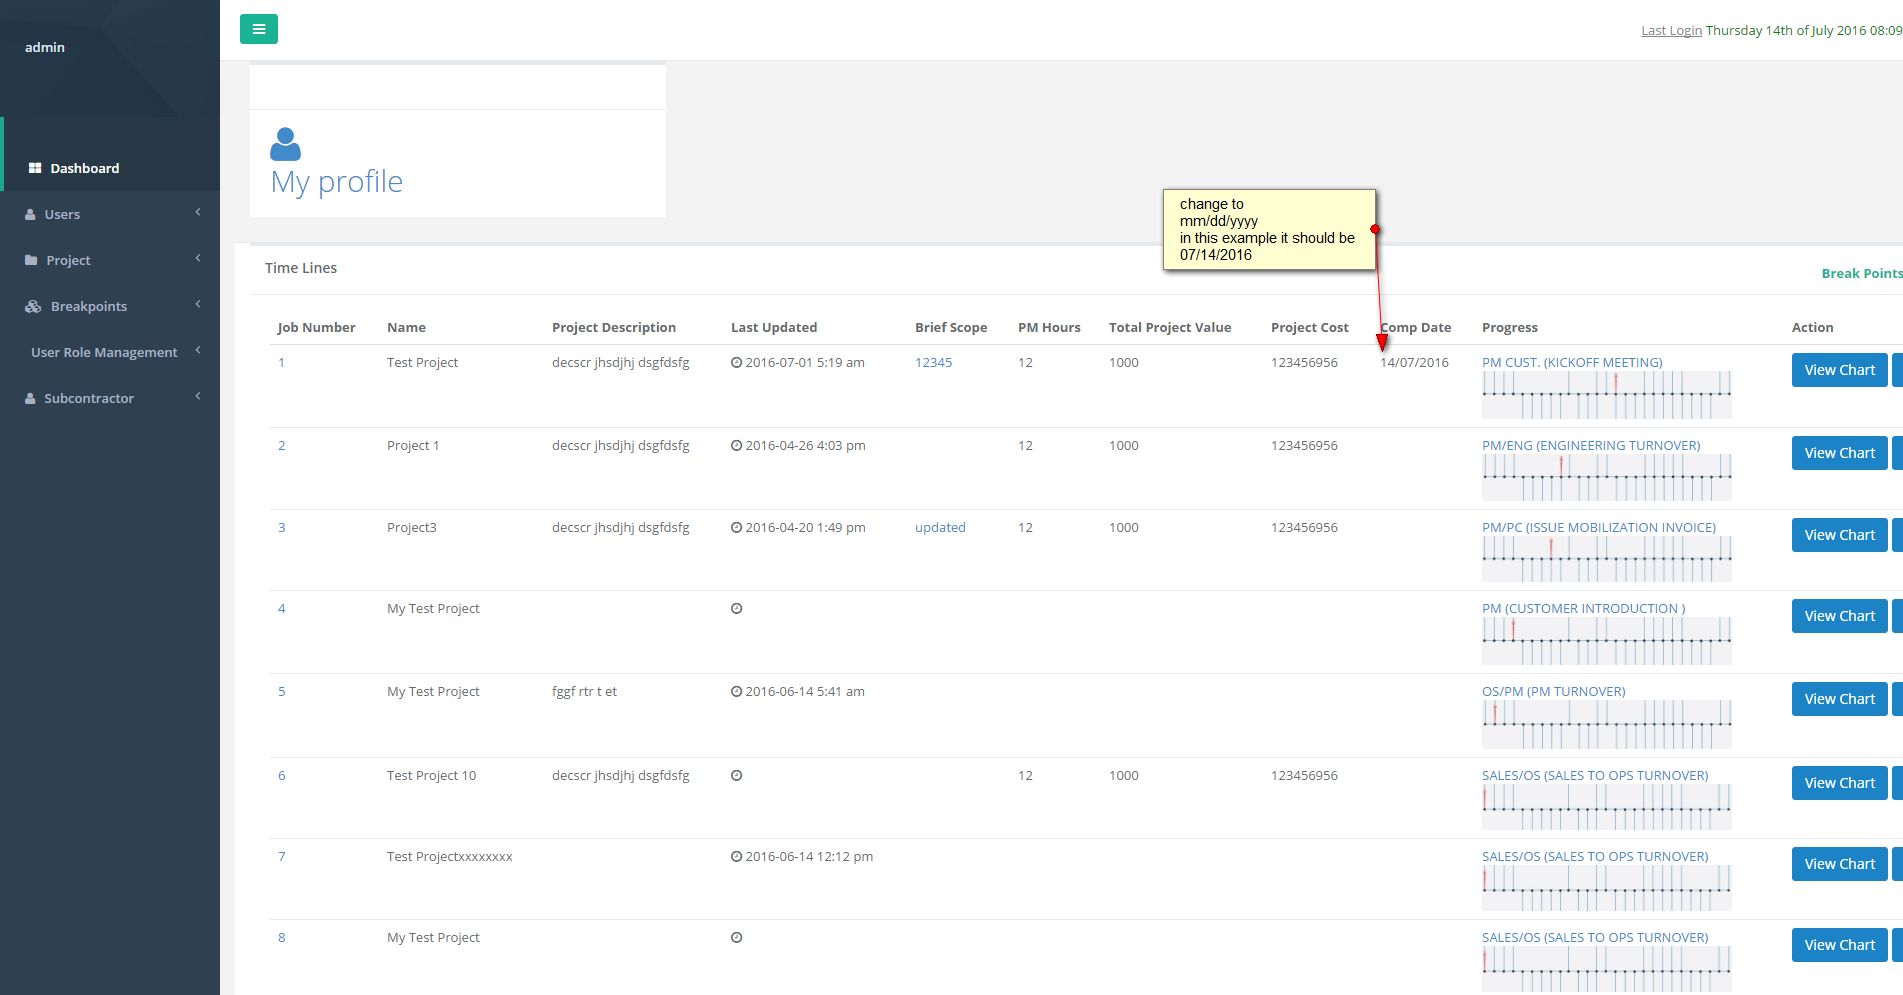Click progress timeline under PM/PC (ISSUE MOBILIZATION INVOICE)
Image resolution: width=1903 pixels, height=995 pixels.
point(1606,560)
